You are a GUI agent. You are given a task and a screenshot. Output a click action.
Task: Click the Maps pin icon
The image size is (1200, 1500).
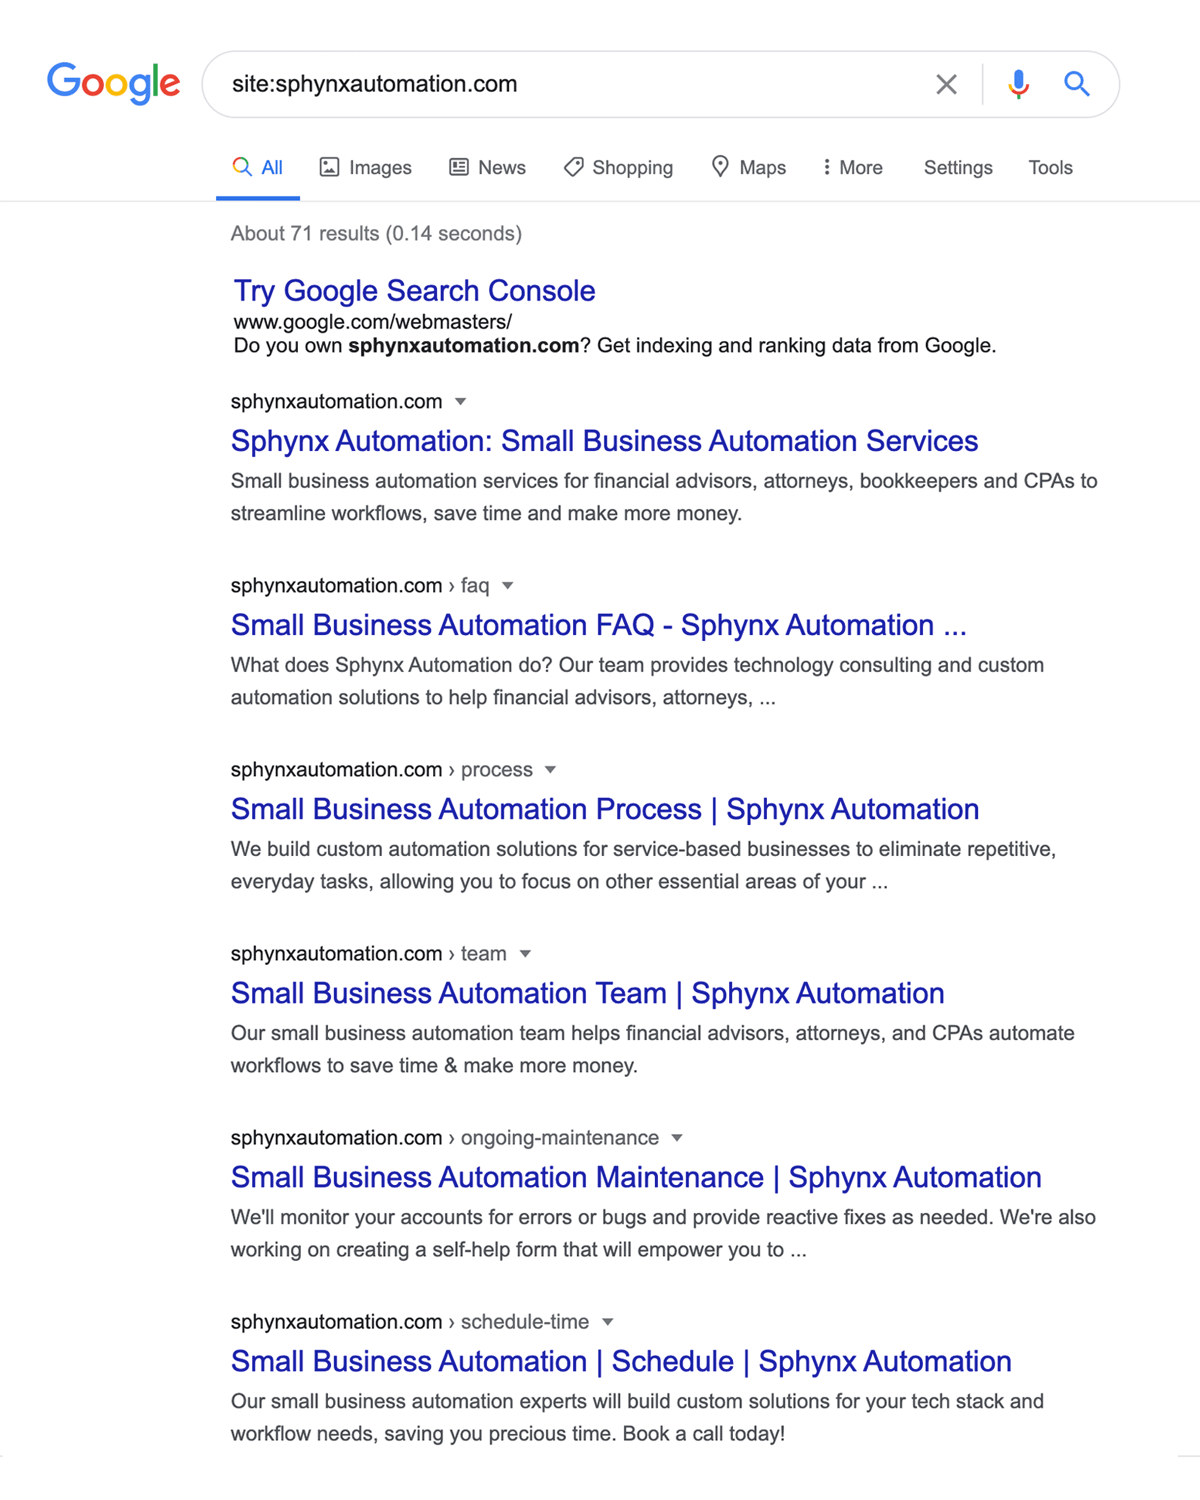[x=722, y=167]
